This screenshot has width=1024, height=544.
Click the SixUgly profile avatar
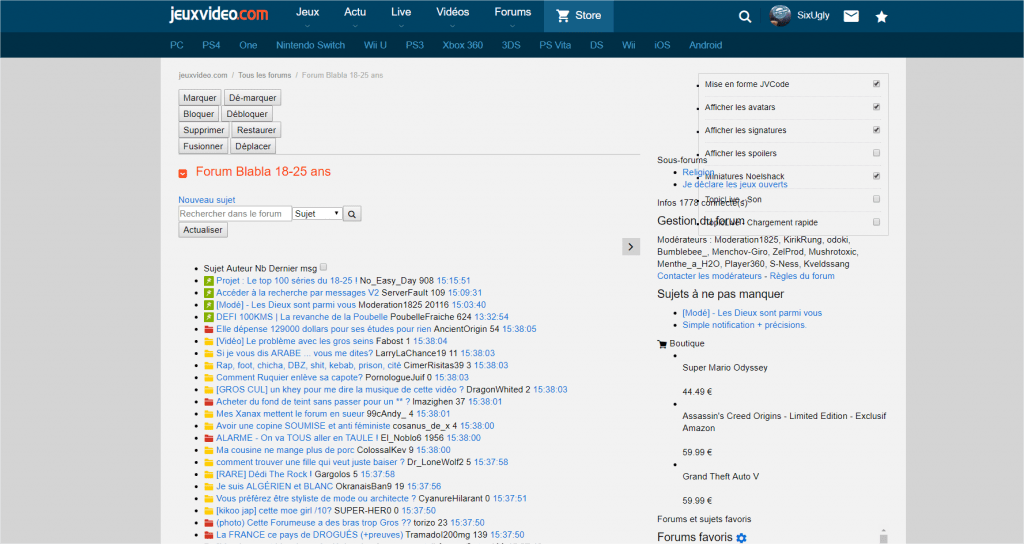tap(780, 15)
